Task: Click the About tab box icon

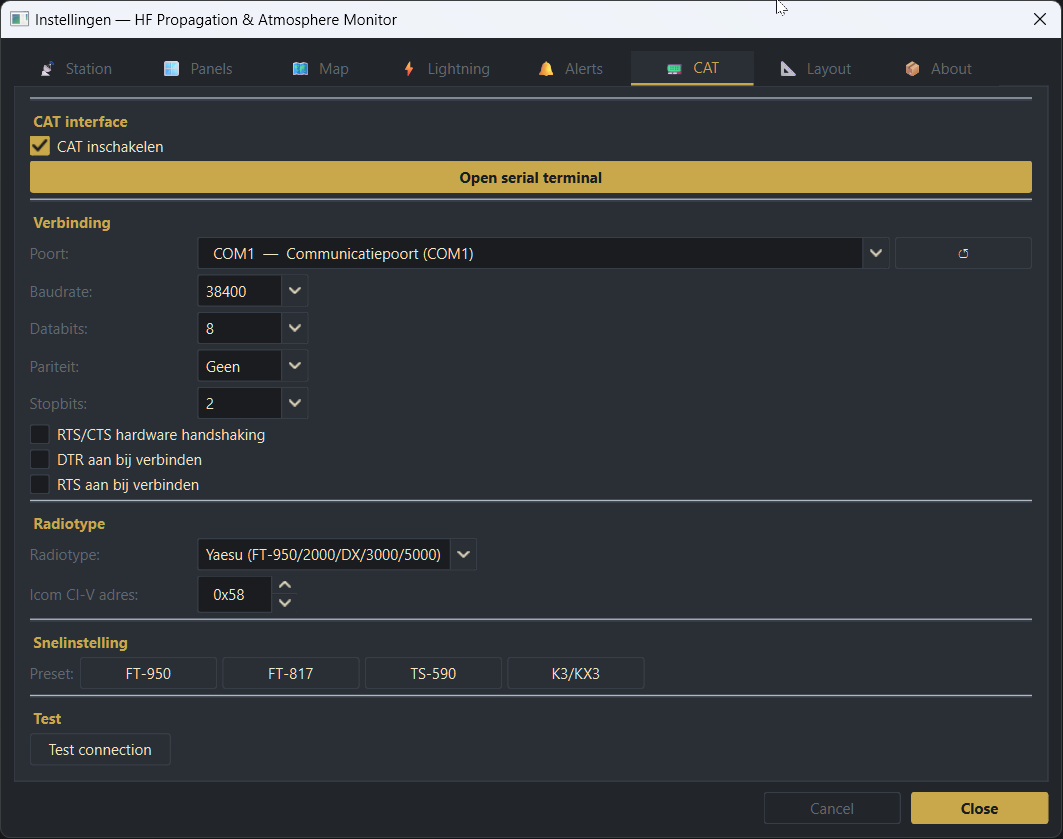Action: pyautogui.click(x=912, y=68)
